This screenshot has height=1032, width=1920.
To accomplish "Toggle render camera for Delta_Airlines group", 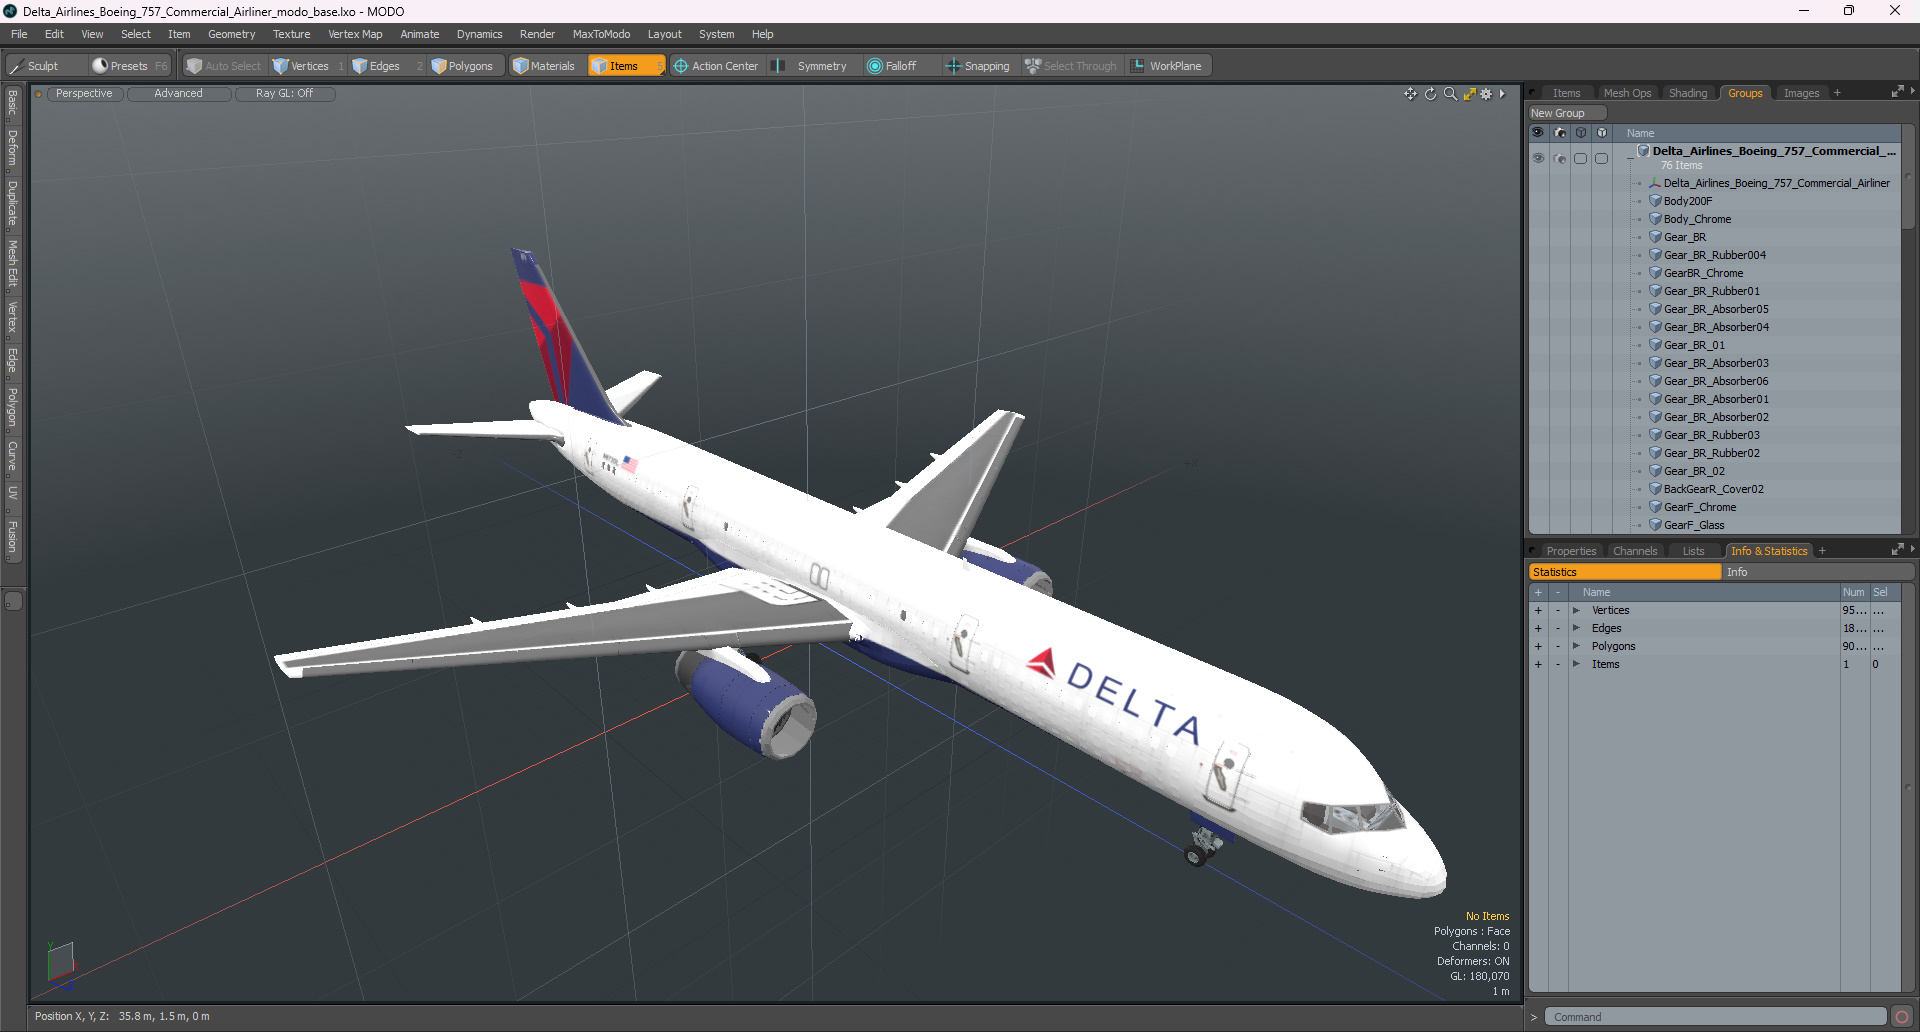I will 1560,158.
